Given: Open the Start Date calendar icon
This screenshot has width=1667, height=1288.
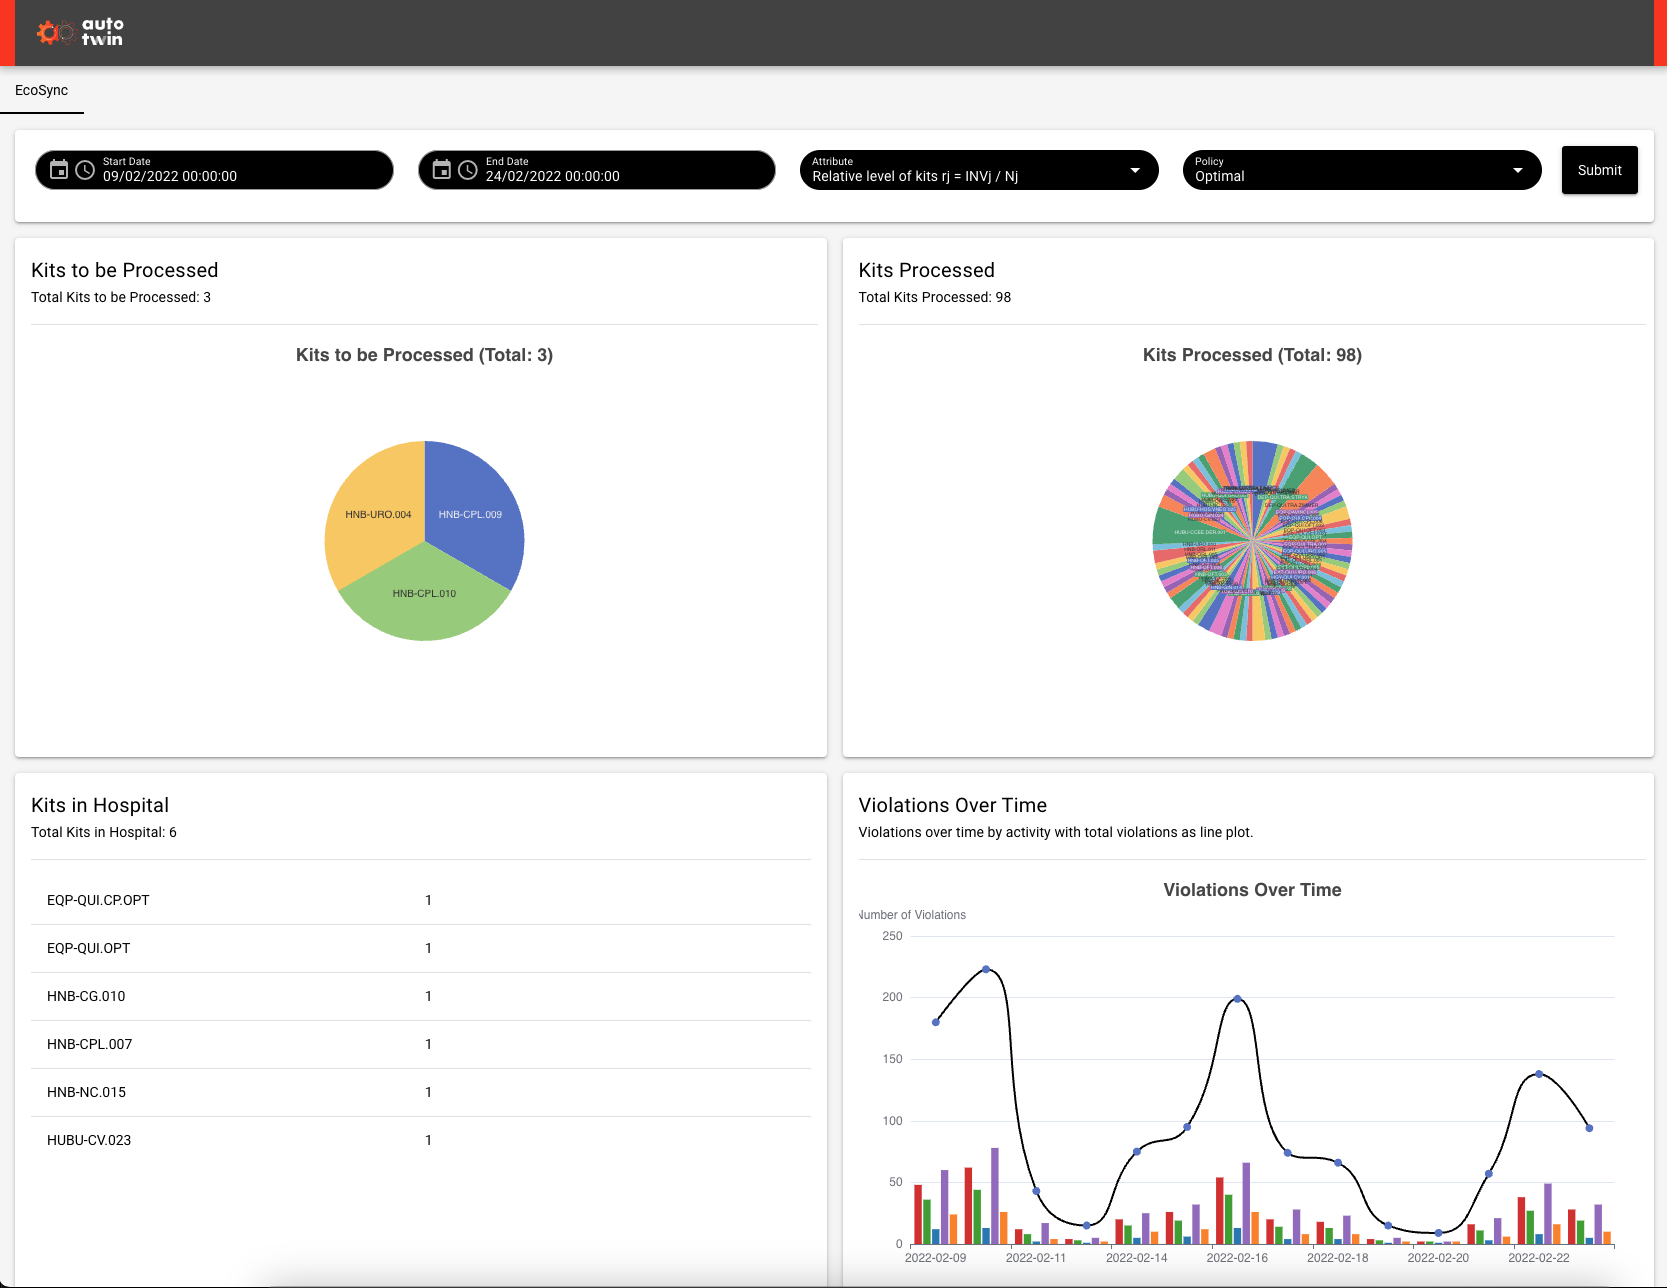Looking at the screenshot, I should click(59, 170).
